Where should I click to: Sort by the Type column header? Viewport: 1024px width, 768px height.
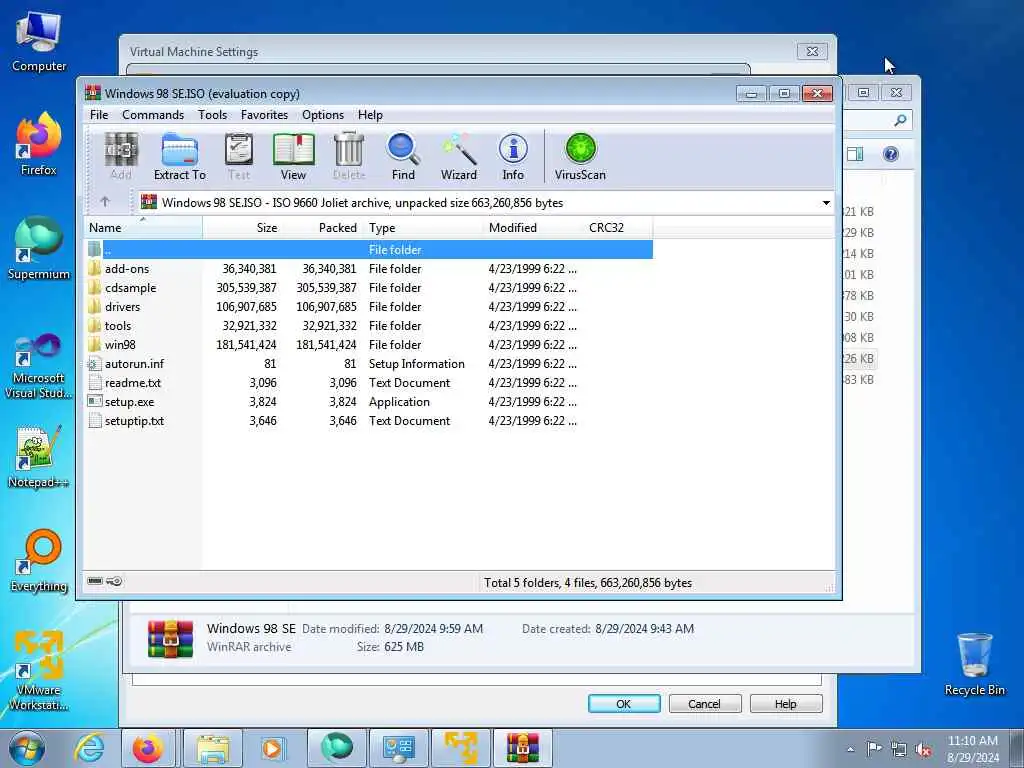point(423,227)
